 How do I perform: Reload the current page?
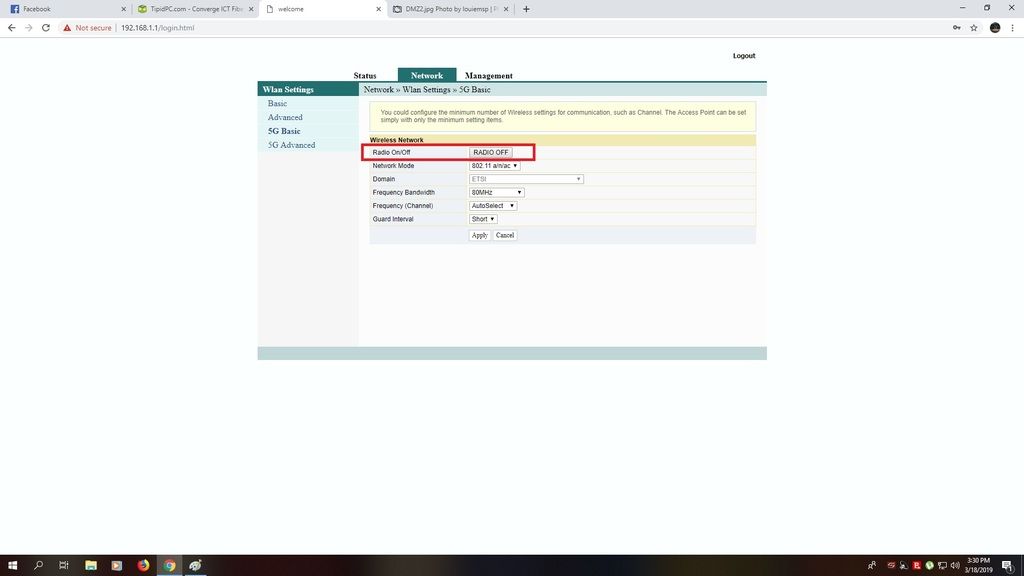click(45, 28)
